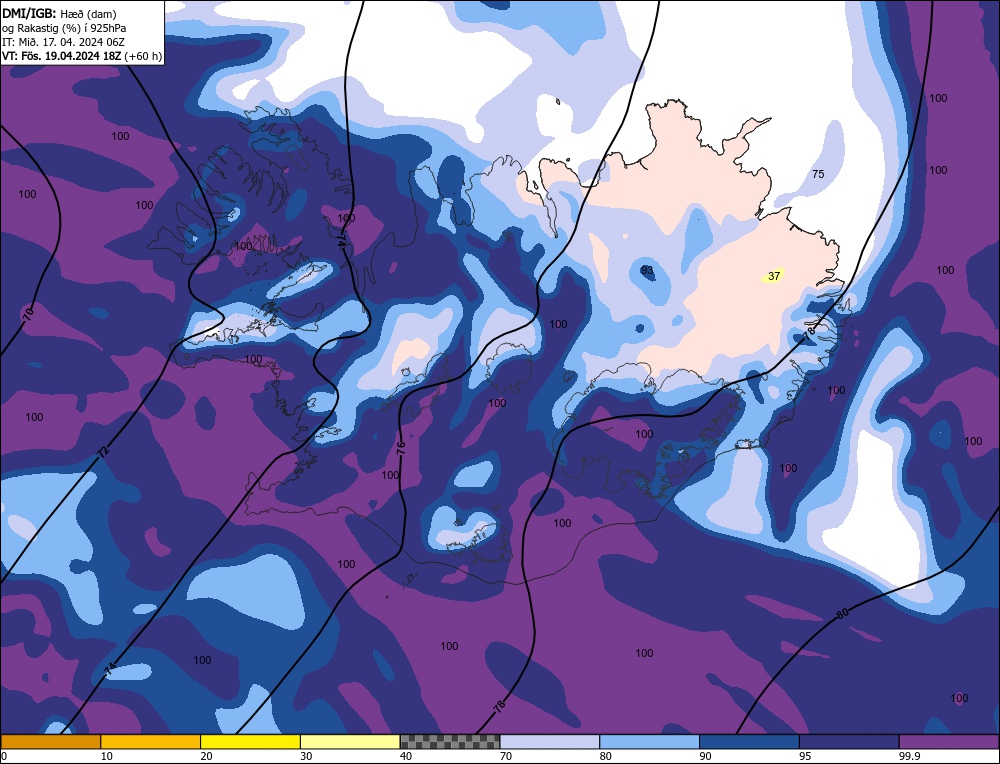The width and height of the screenshot is (1000, 764).
Task: Click the orange 10–20 legend swatch
Action: pyautogui.click(x=151, y=742)
